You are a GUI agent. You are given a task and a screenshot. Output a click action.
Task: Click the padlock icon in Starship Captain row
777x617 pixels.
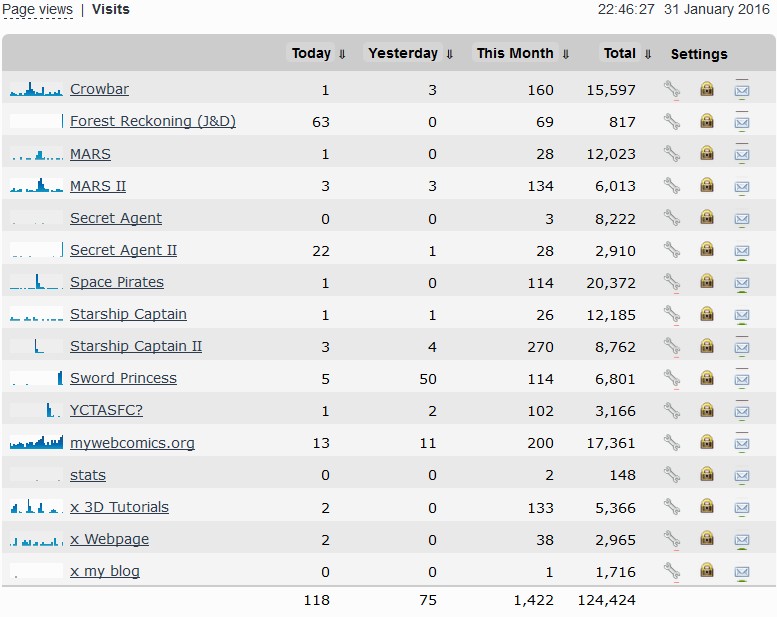point(707,314)
